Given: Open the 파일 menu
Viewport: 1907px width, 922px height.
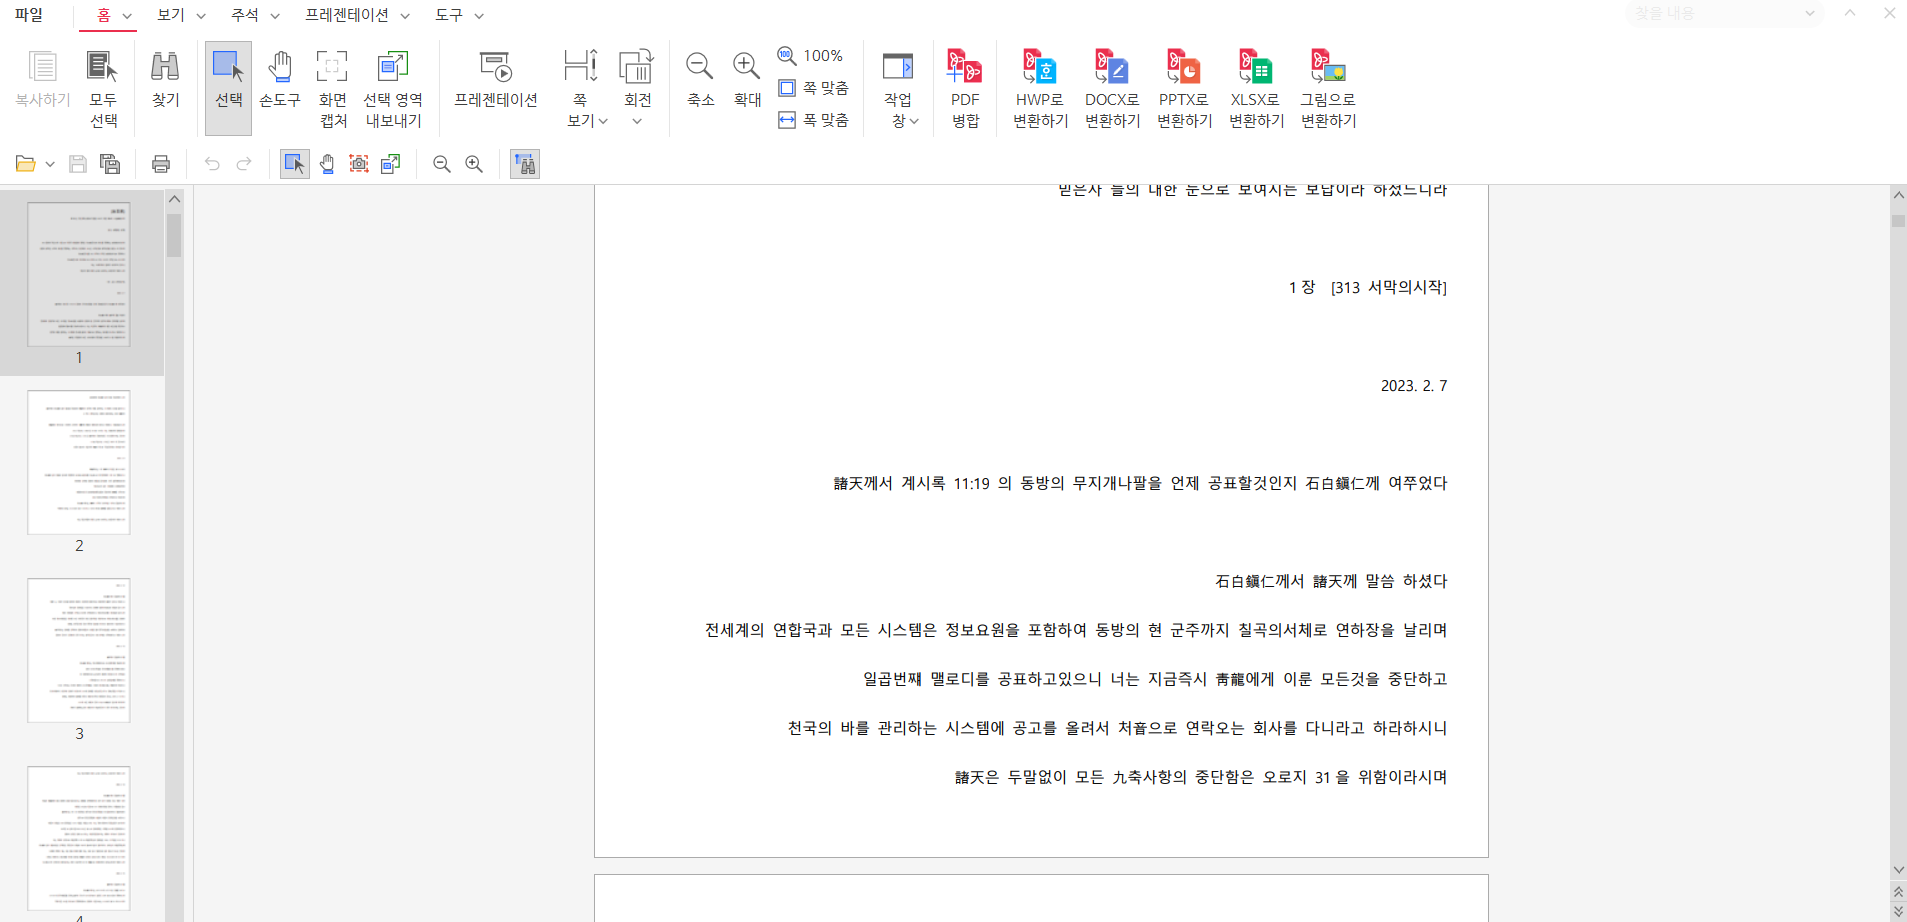Looking at the screenshot, I should (x=29, y=15).
